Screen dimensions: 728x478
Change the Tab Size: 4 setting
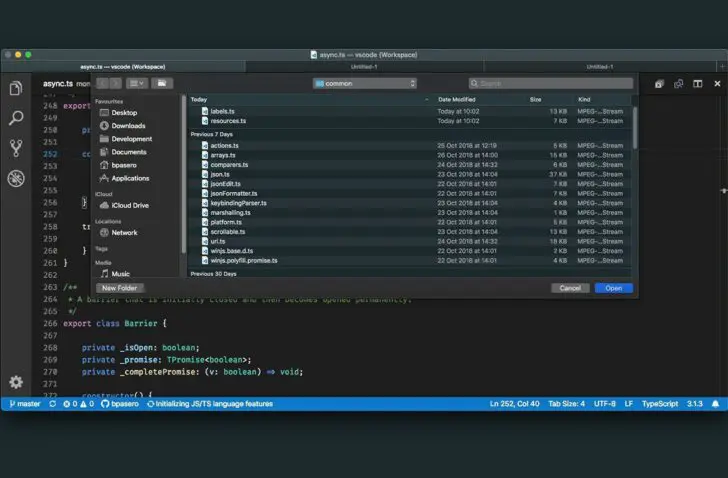(x=566, y=404)
